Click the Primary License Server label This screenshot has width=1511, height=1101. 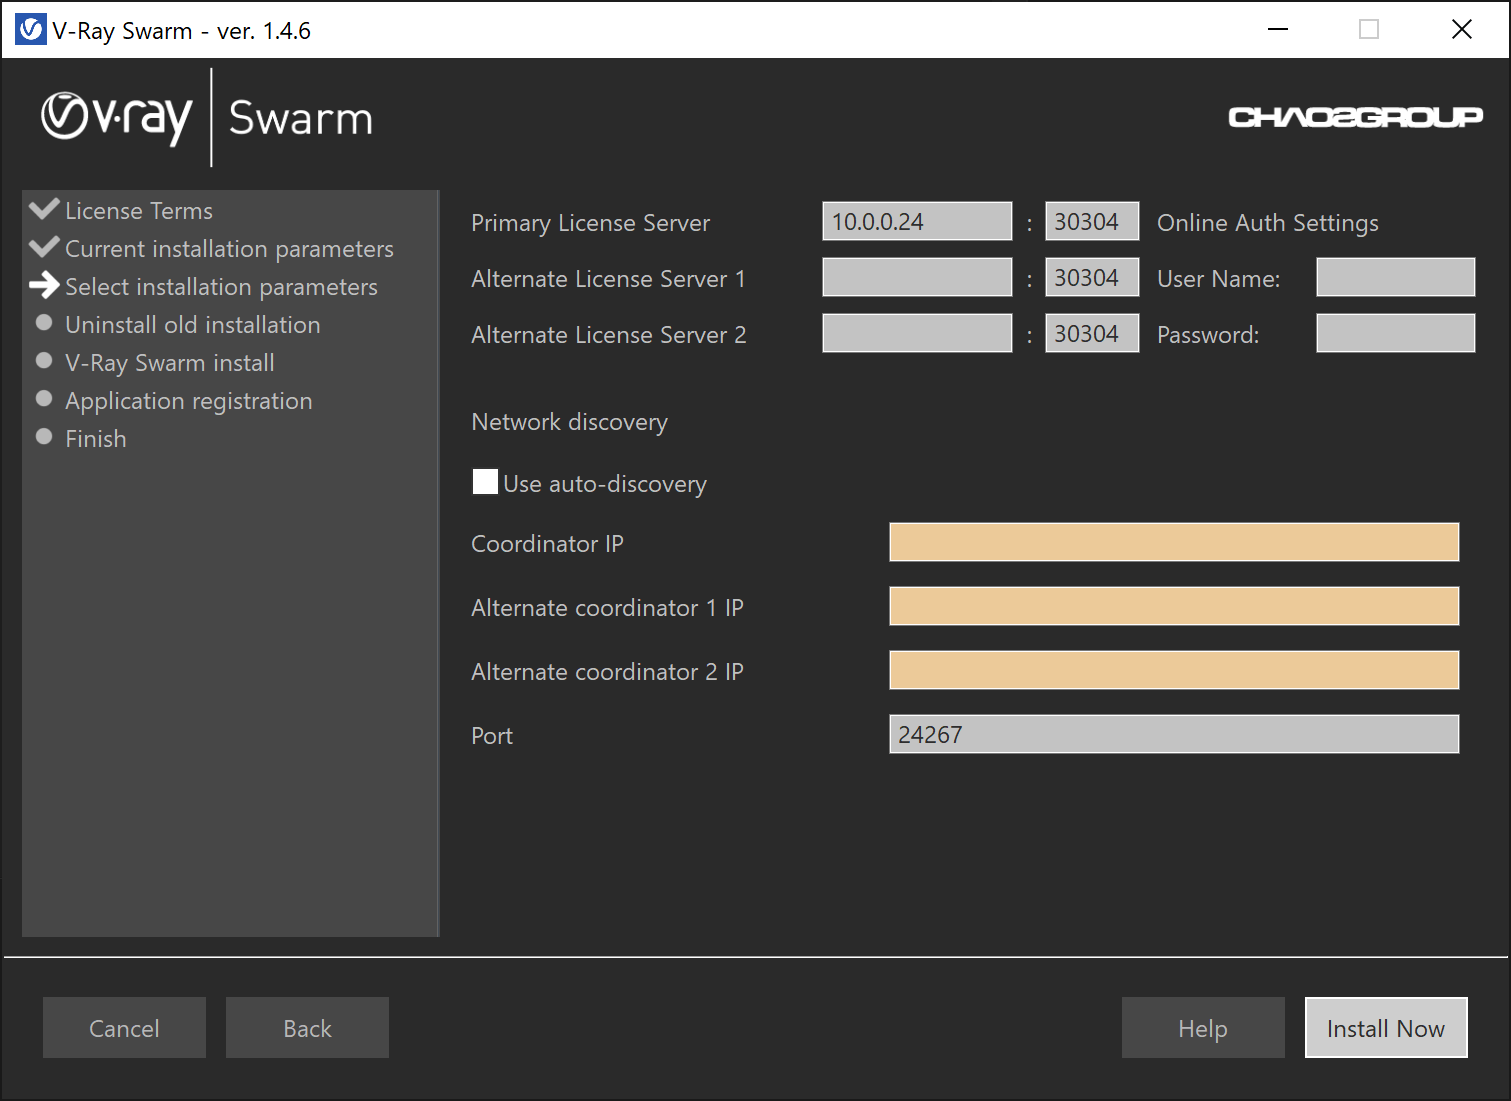pos(590,223)
